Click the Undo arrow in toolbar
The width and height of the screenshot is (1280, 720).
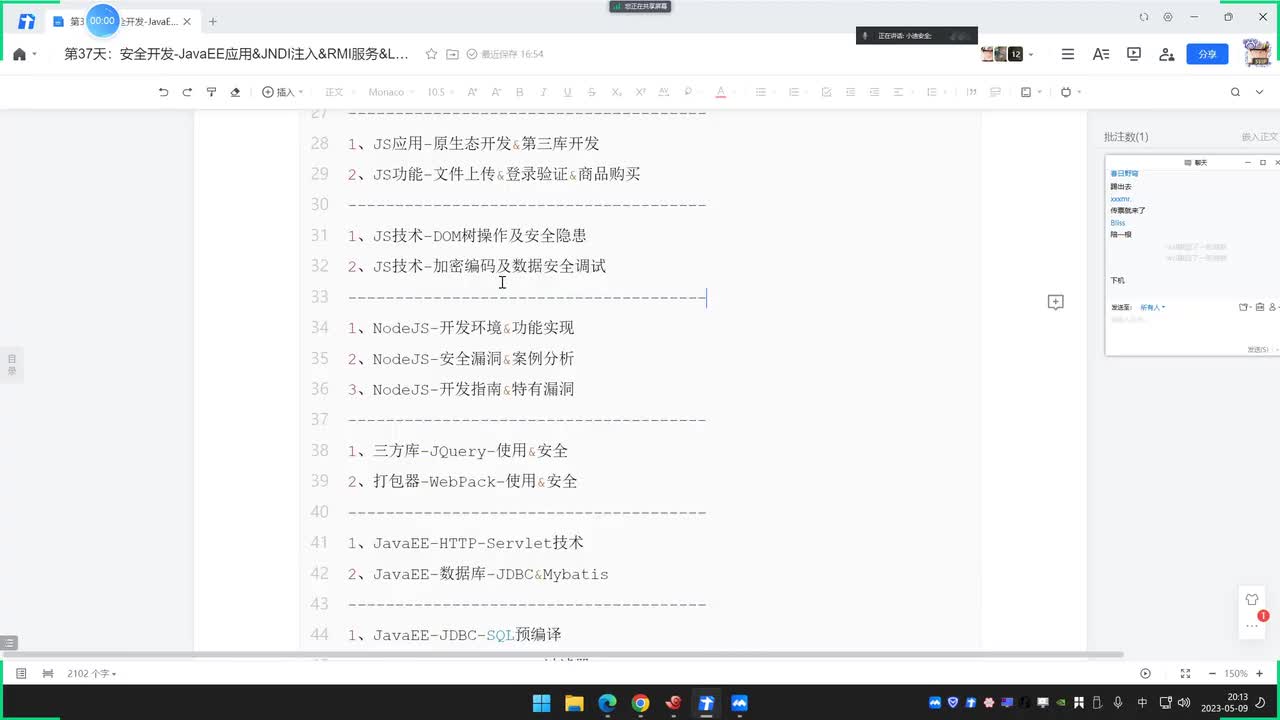pos(163,92)
